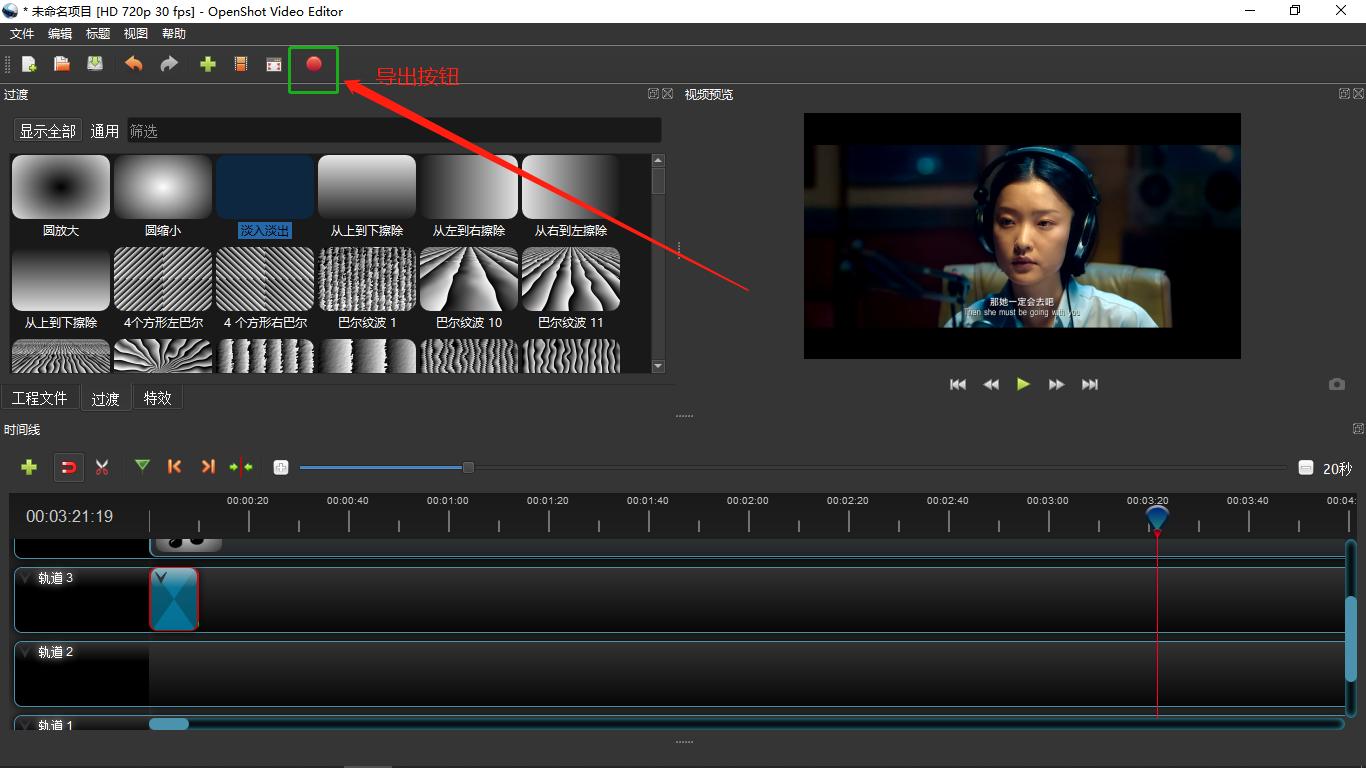Open the transition clip's menu arrow
The width and height of the screenshot is (1366, 768).
[161, 578]
